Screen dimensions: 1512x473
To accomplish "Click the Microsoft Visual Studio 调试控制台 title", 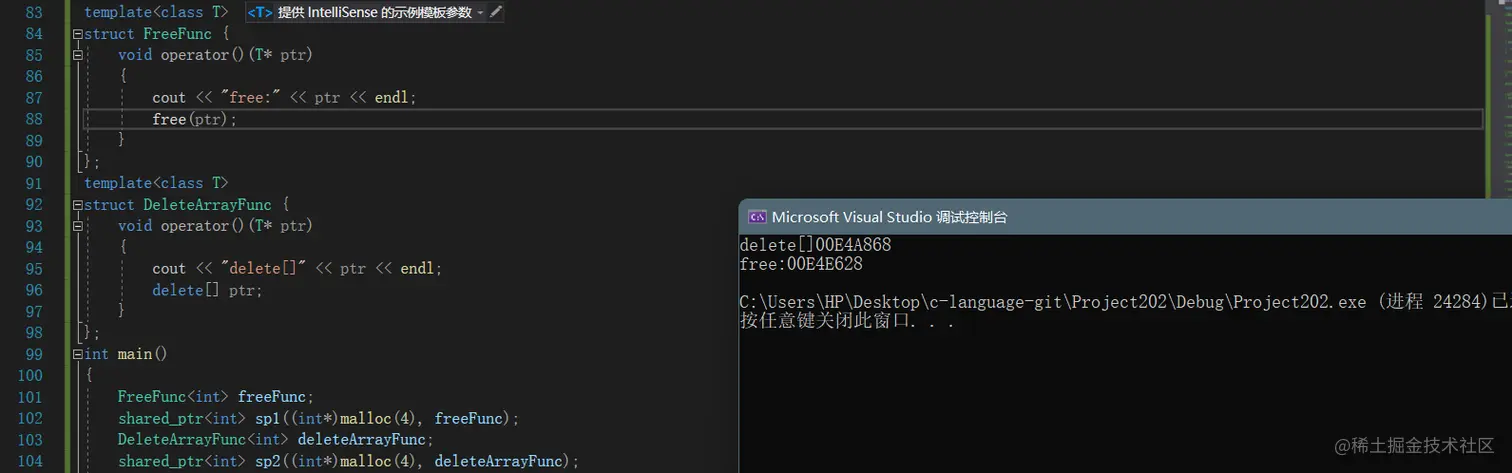I will pos(889,217).
